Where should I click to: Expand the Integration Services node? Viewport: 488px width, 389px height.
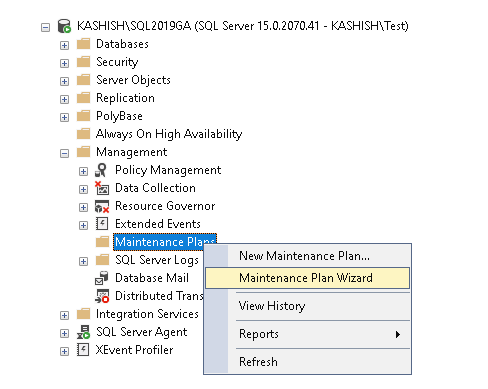[64, 315]
